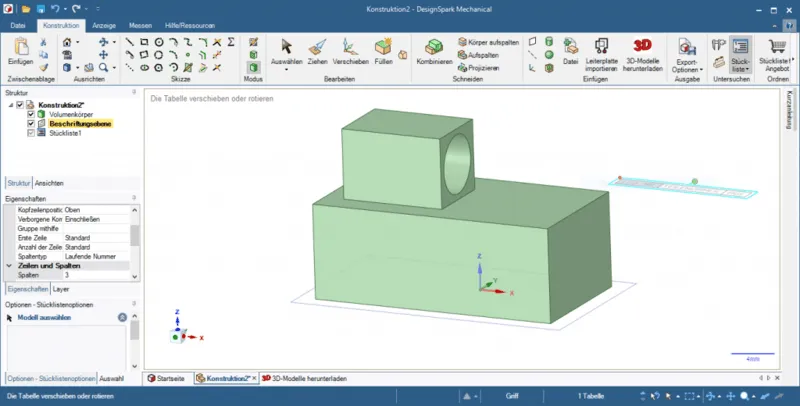
Task: Click the open folder icon in title bar
Action: (x=26, y=9)
